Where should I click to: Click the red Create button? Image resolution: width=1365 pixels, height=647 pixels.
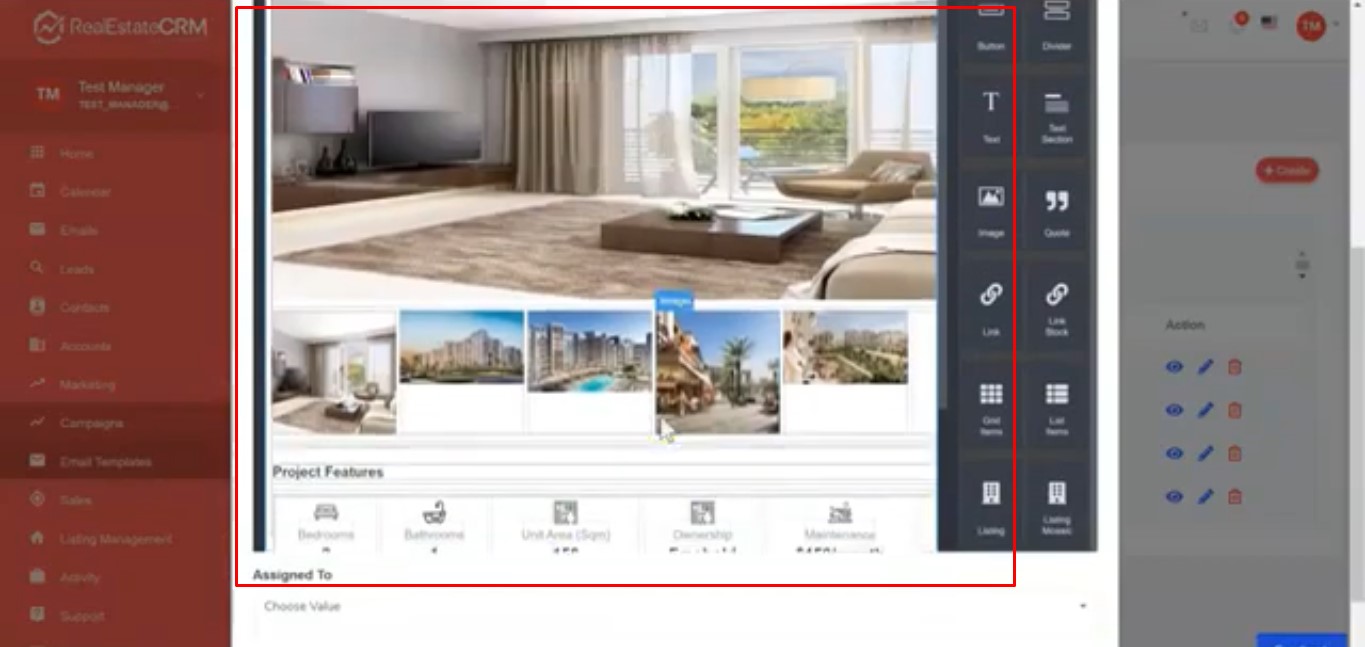pyautogui.click(x=1286, y=171)
